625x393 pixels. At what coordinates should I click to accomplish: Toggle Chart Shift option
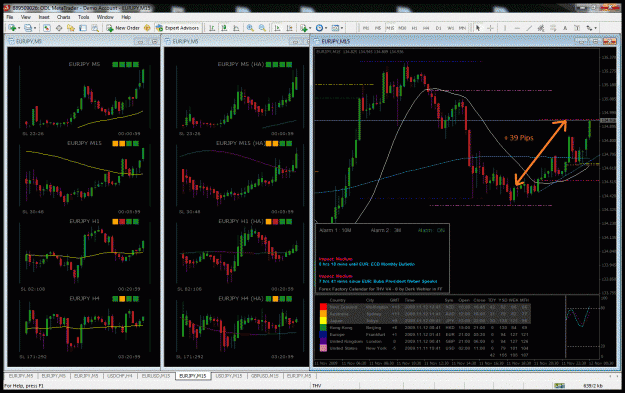tap(290, 28)
